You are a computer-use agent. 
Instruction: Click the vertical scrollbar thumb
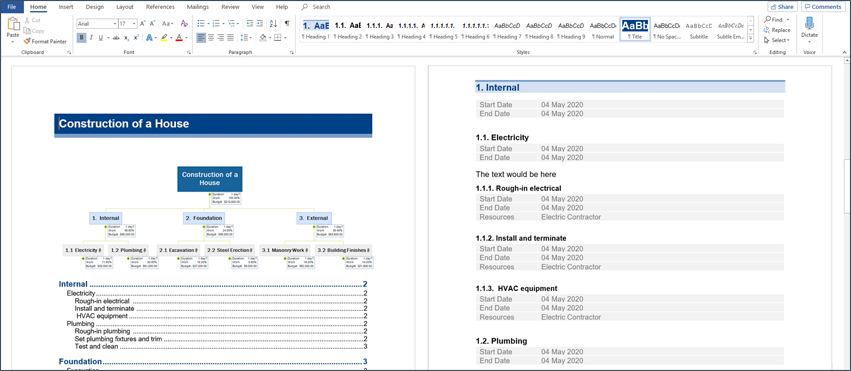coord(847,187)
